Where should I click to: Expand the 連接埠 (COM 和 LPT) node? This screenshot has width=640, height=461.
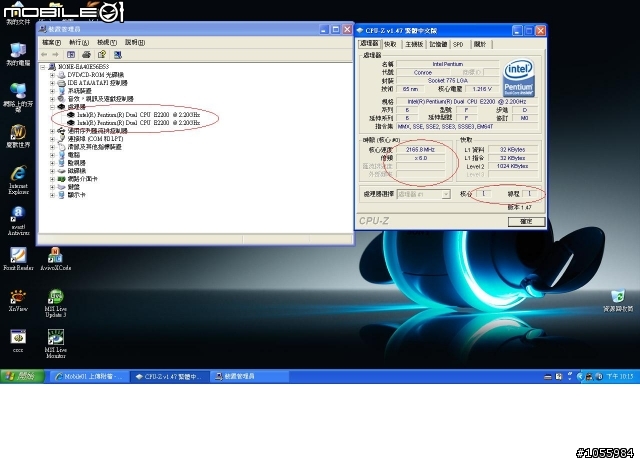[x=52, y=139]
